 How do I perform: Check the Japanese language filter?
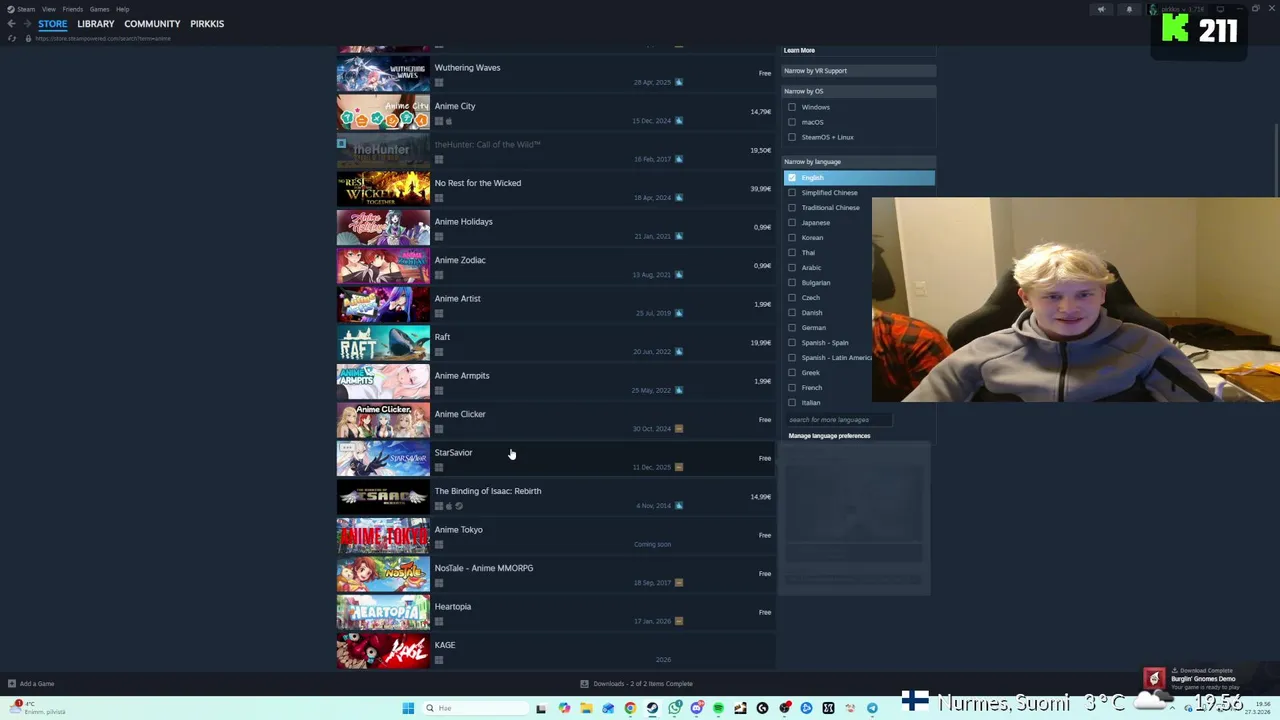click(x=792, y=223)
